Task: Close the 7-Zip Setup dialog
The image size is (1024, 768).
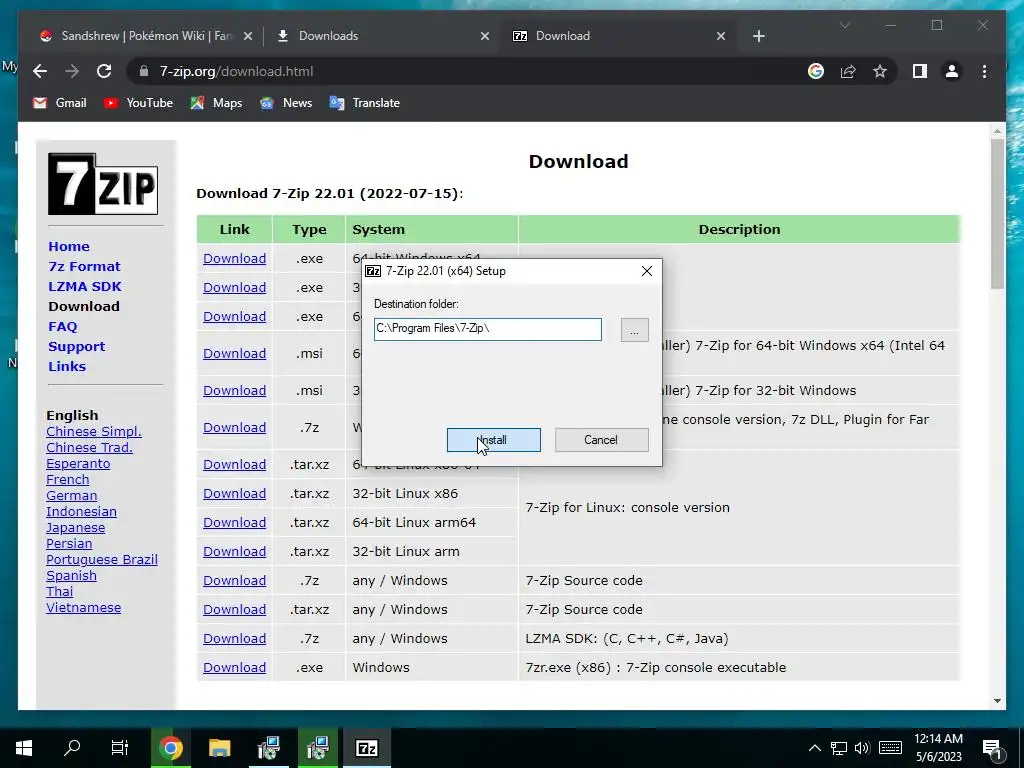Action: (x=647, y=271)
